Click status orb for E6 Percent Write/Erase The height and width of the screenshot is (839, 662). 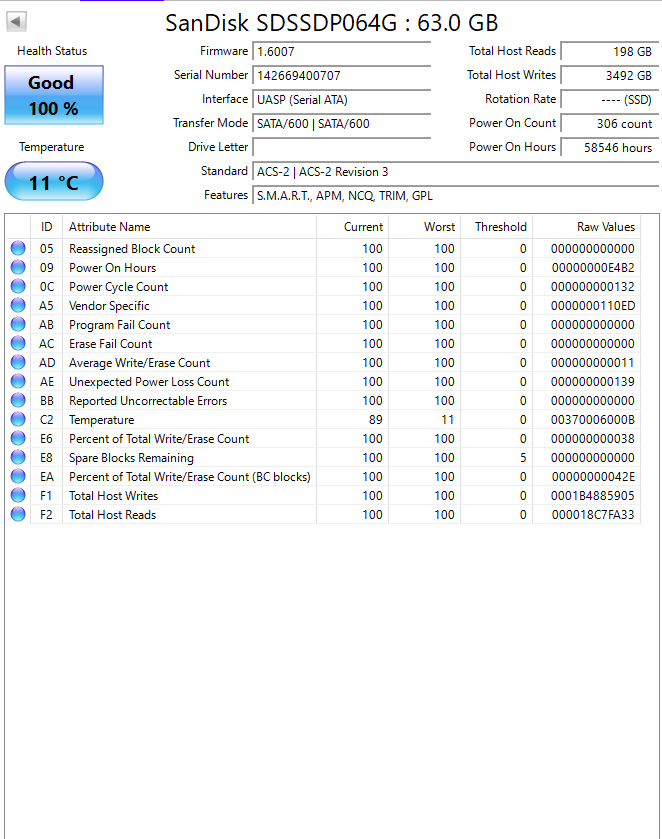(18, 438)
